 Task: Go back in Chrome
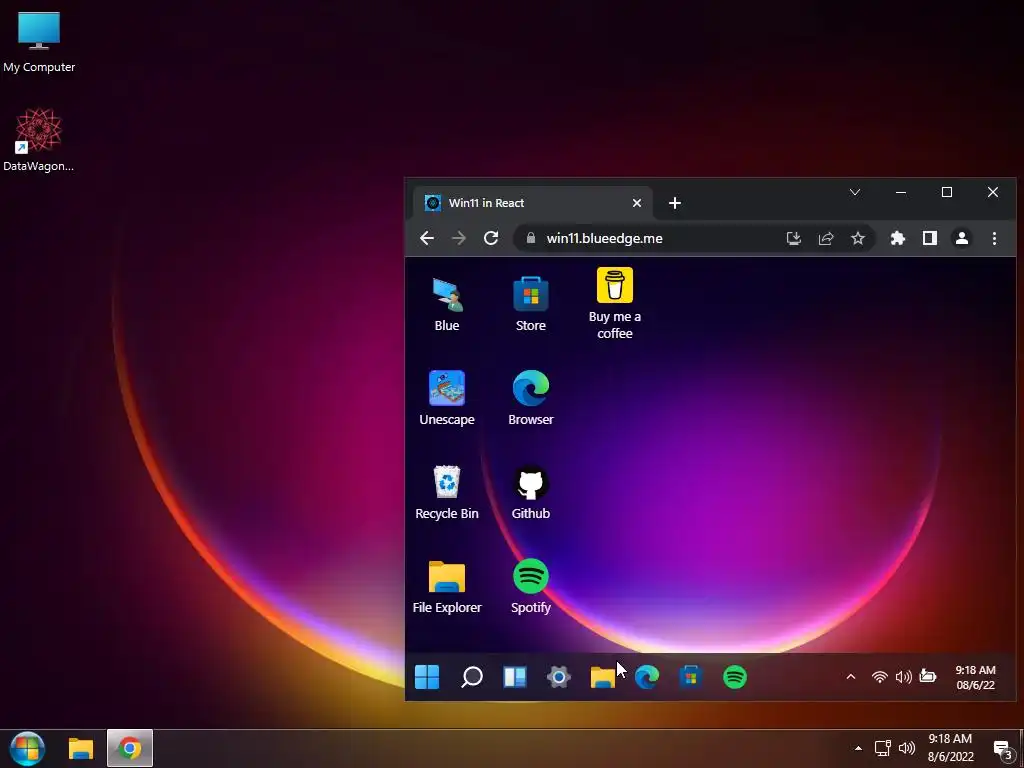click(427, 238)
